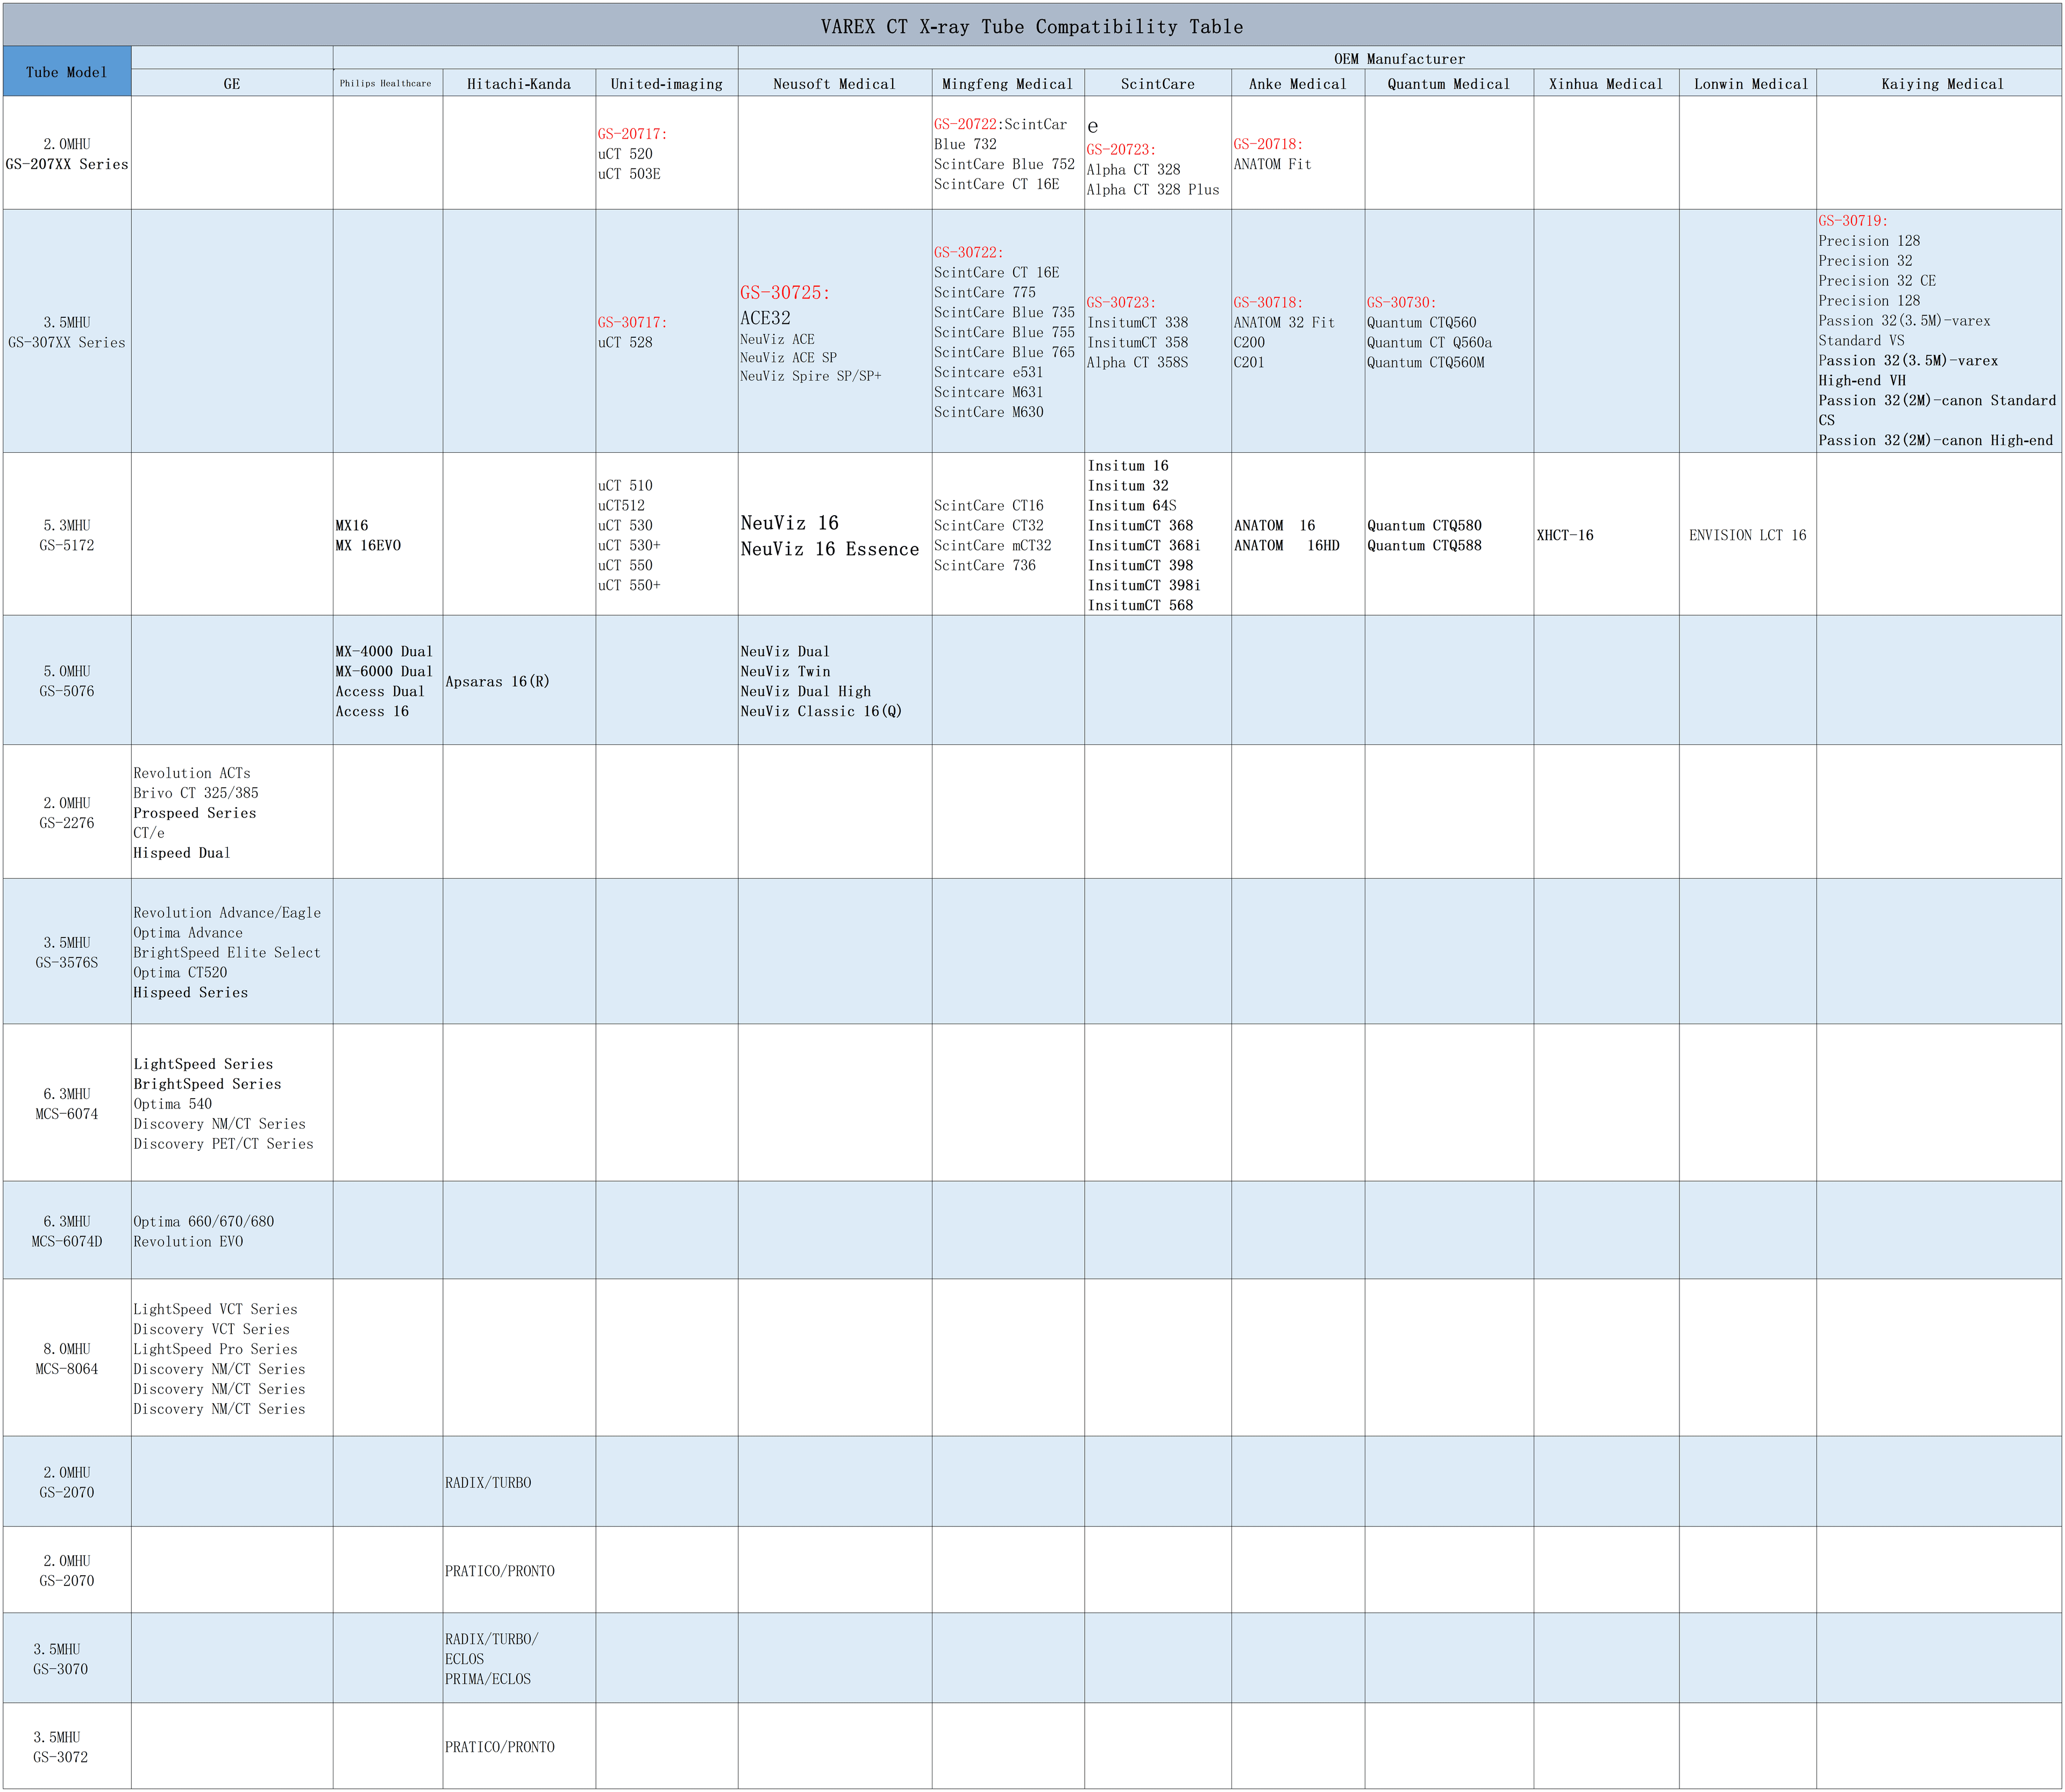The width and height of the screenshot is (2065, 1792).
Task: Select the "GS-3070" tube model label
Action: pyautogui.click(x=61, y=1669)
